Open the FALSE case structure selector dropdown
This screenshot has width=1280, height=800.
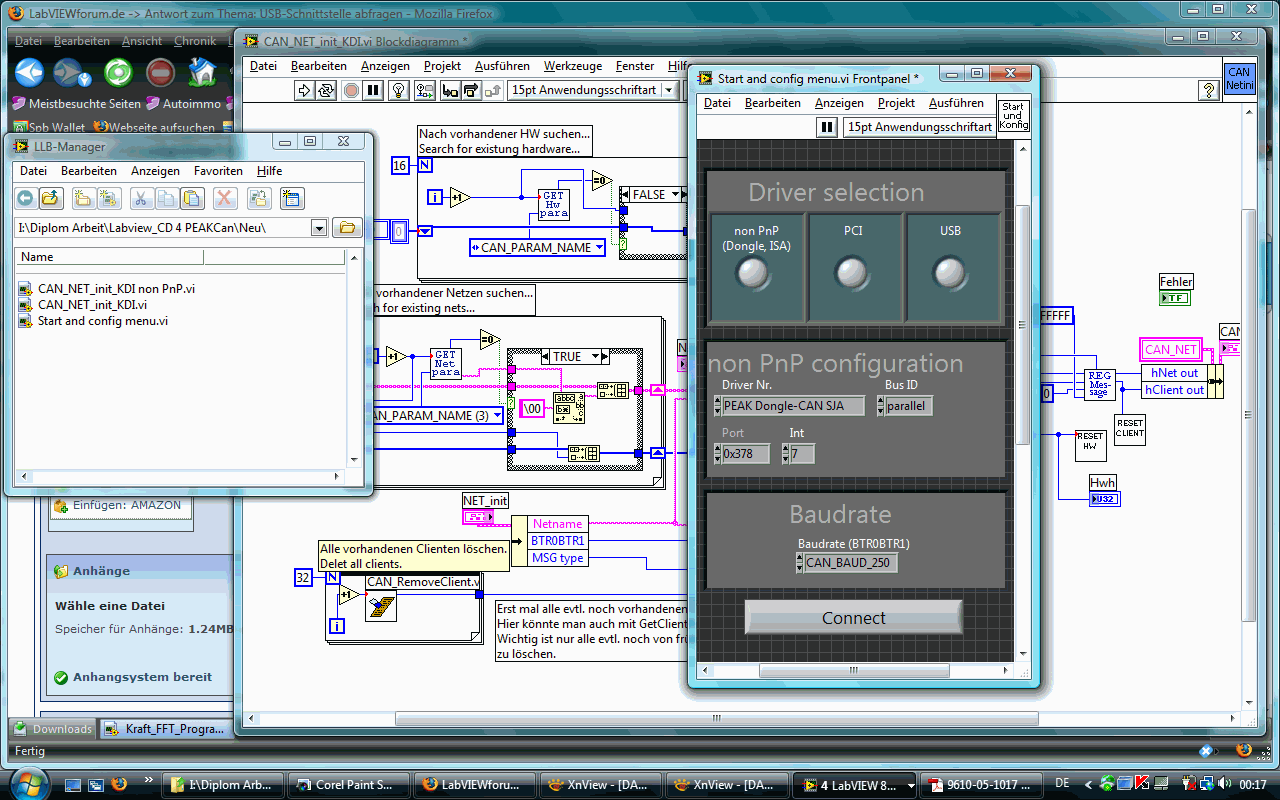click(x=676, y=195)
